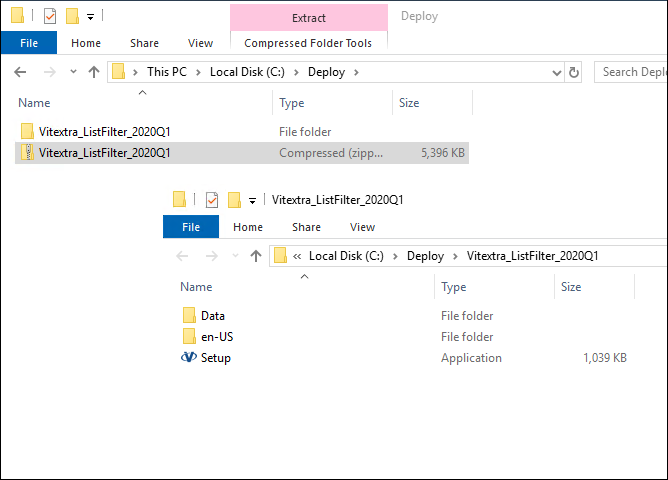Go forward in Vitextra window
668x480 pixels.
211,256
